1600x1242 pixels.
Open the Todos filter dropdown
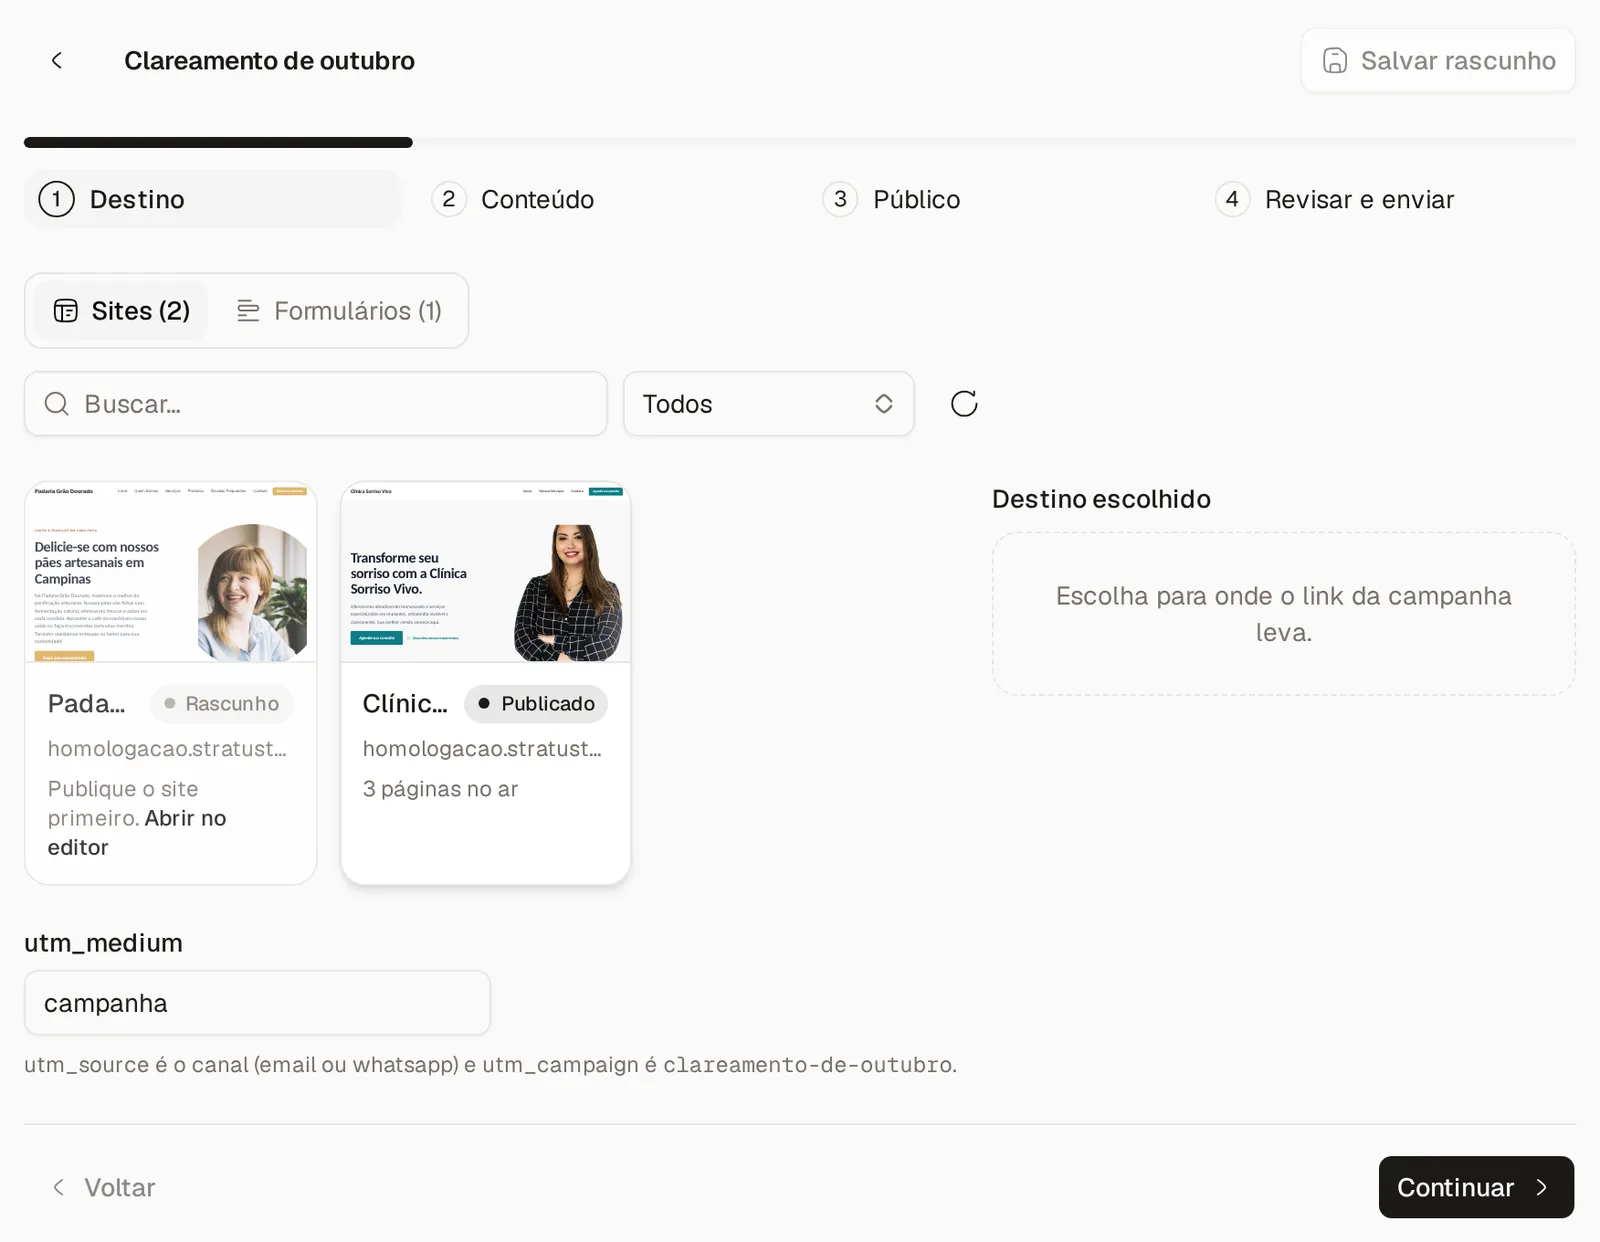[x=768, y=404]
